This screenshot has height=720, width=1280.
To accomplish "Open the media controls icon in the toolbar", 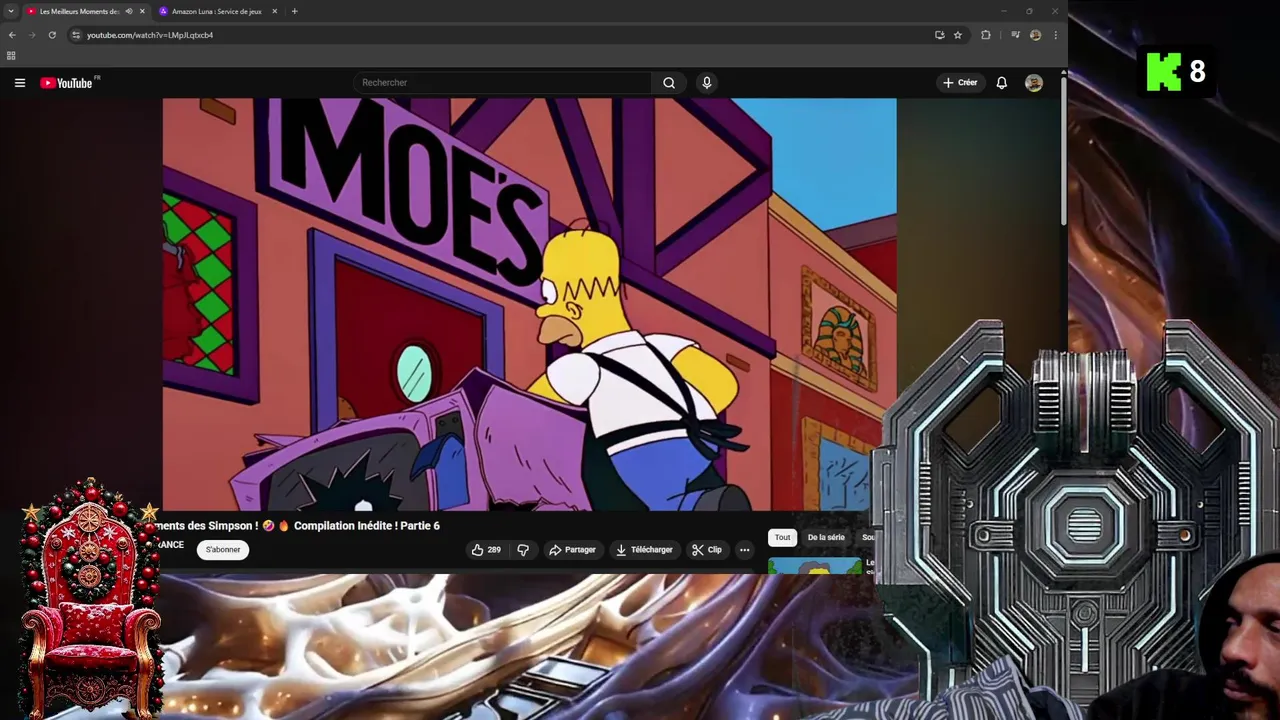I will tap(1015, 35).
